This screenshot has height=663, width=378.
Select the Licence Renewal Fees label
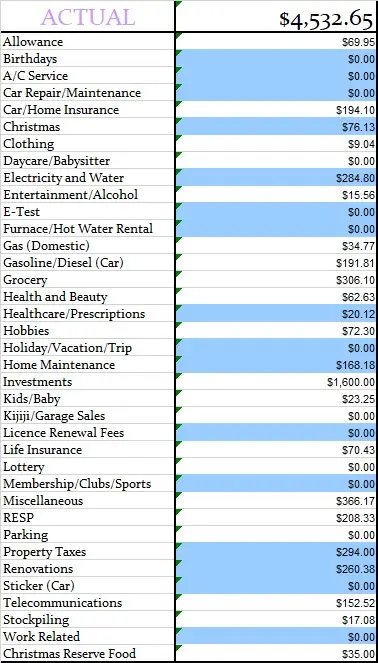88,432
